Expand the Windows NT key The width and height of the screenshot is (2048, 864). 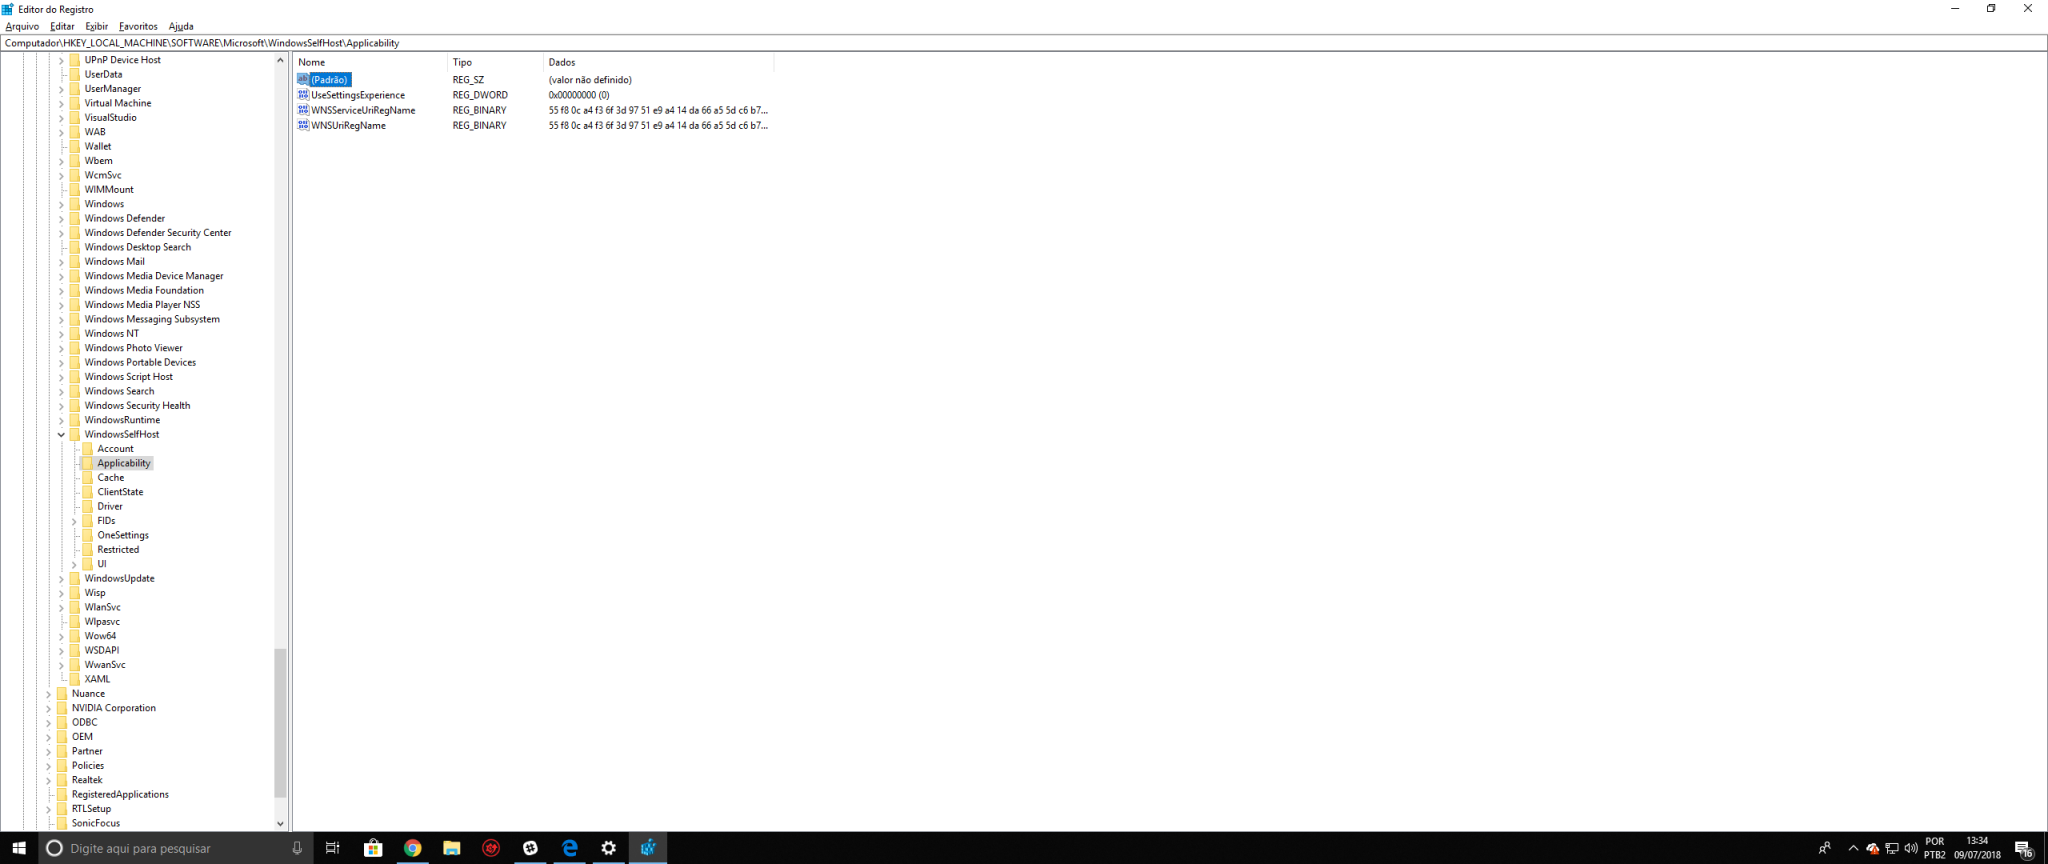[61, 334]
